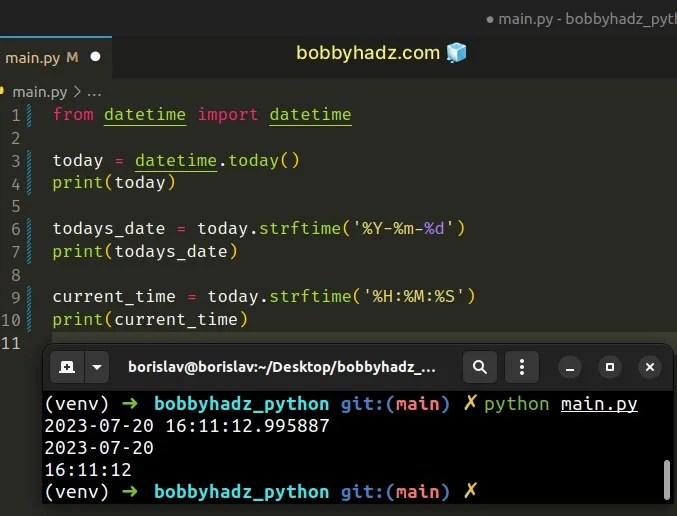
Task: Click 'import' keyword on line 1
Action: [228, 114]
